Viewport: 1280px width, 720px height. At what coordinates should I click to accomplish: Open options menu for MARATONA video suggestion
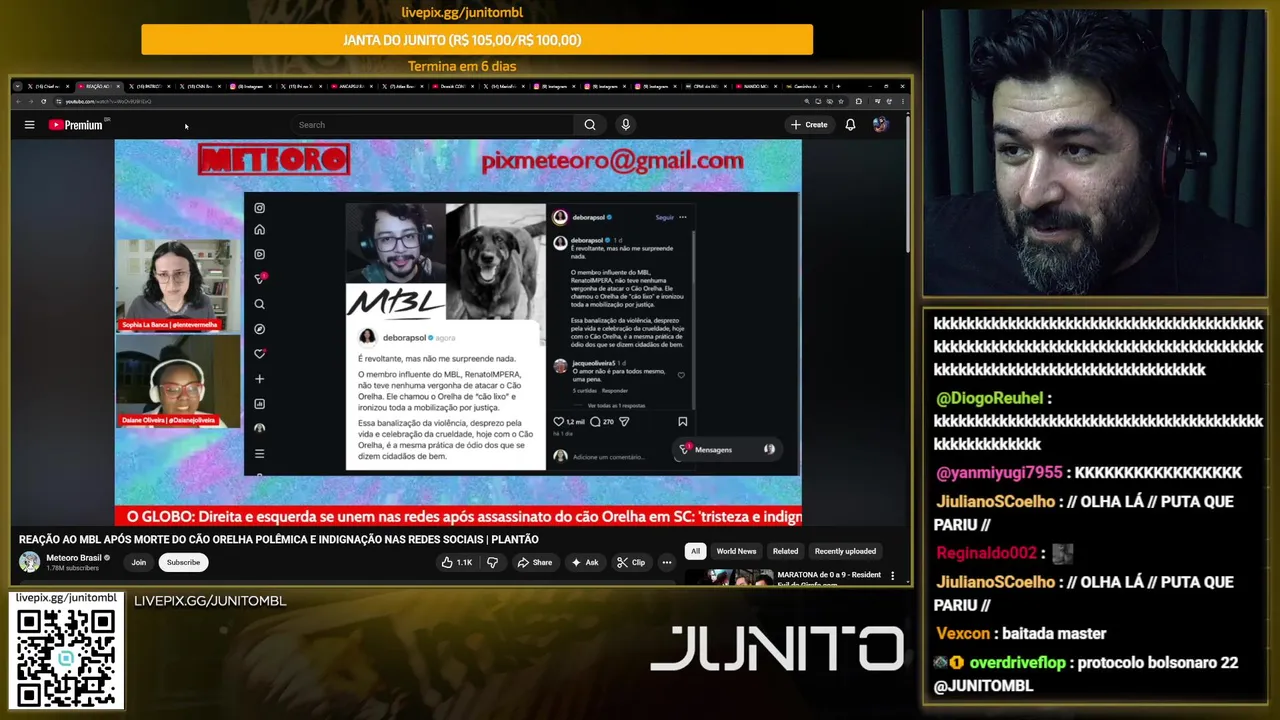[x=893, y=576]
